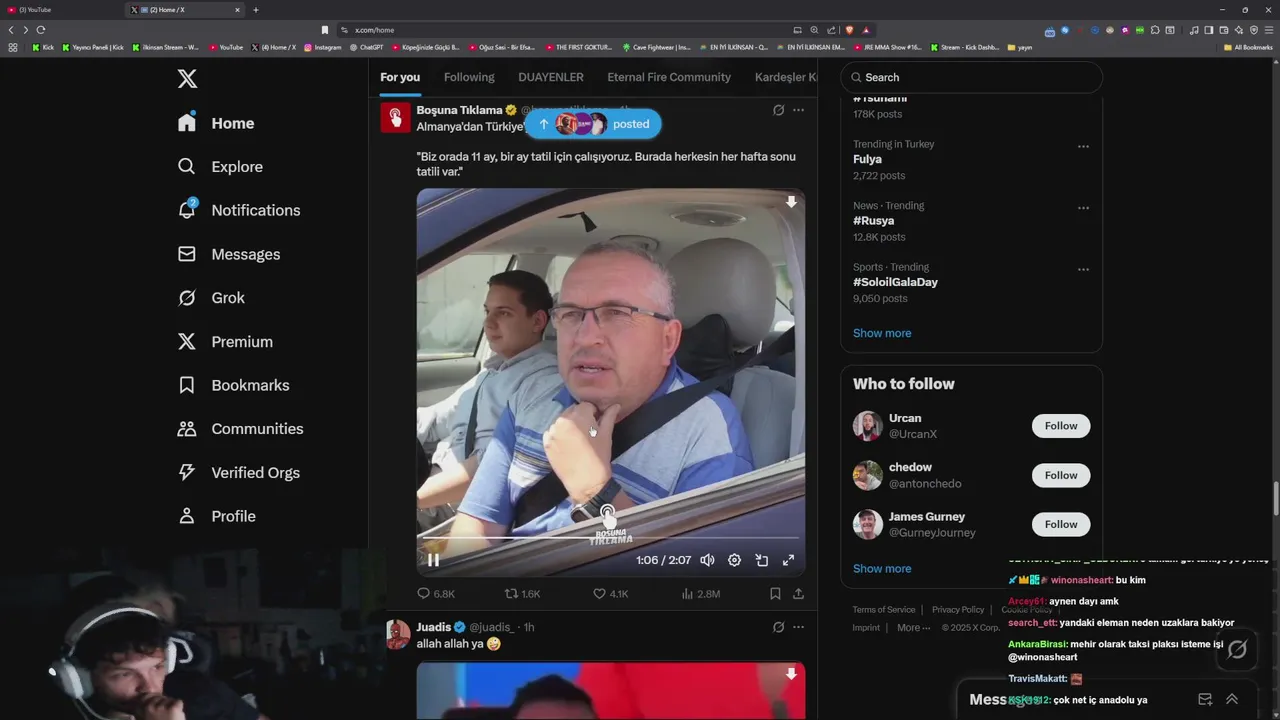Click Grok icon on Juadis post

[x=778, y=627]
